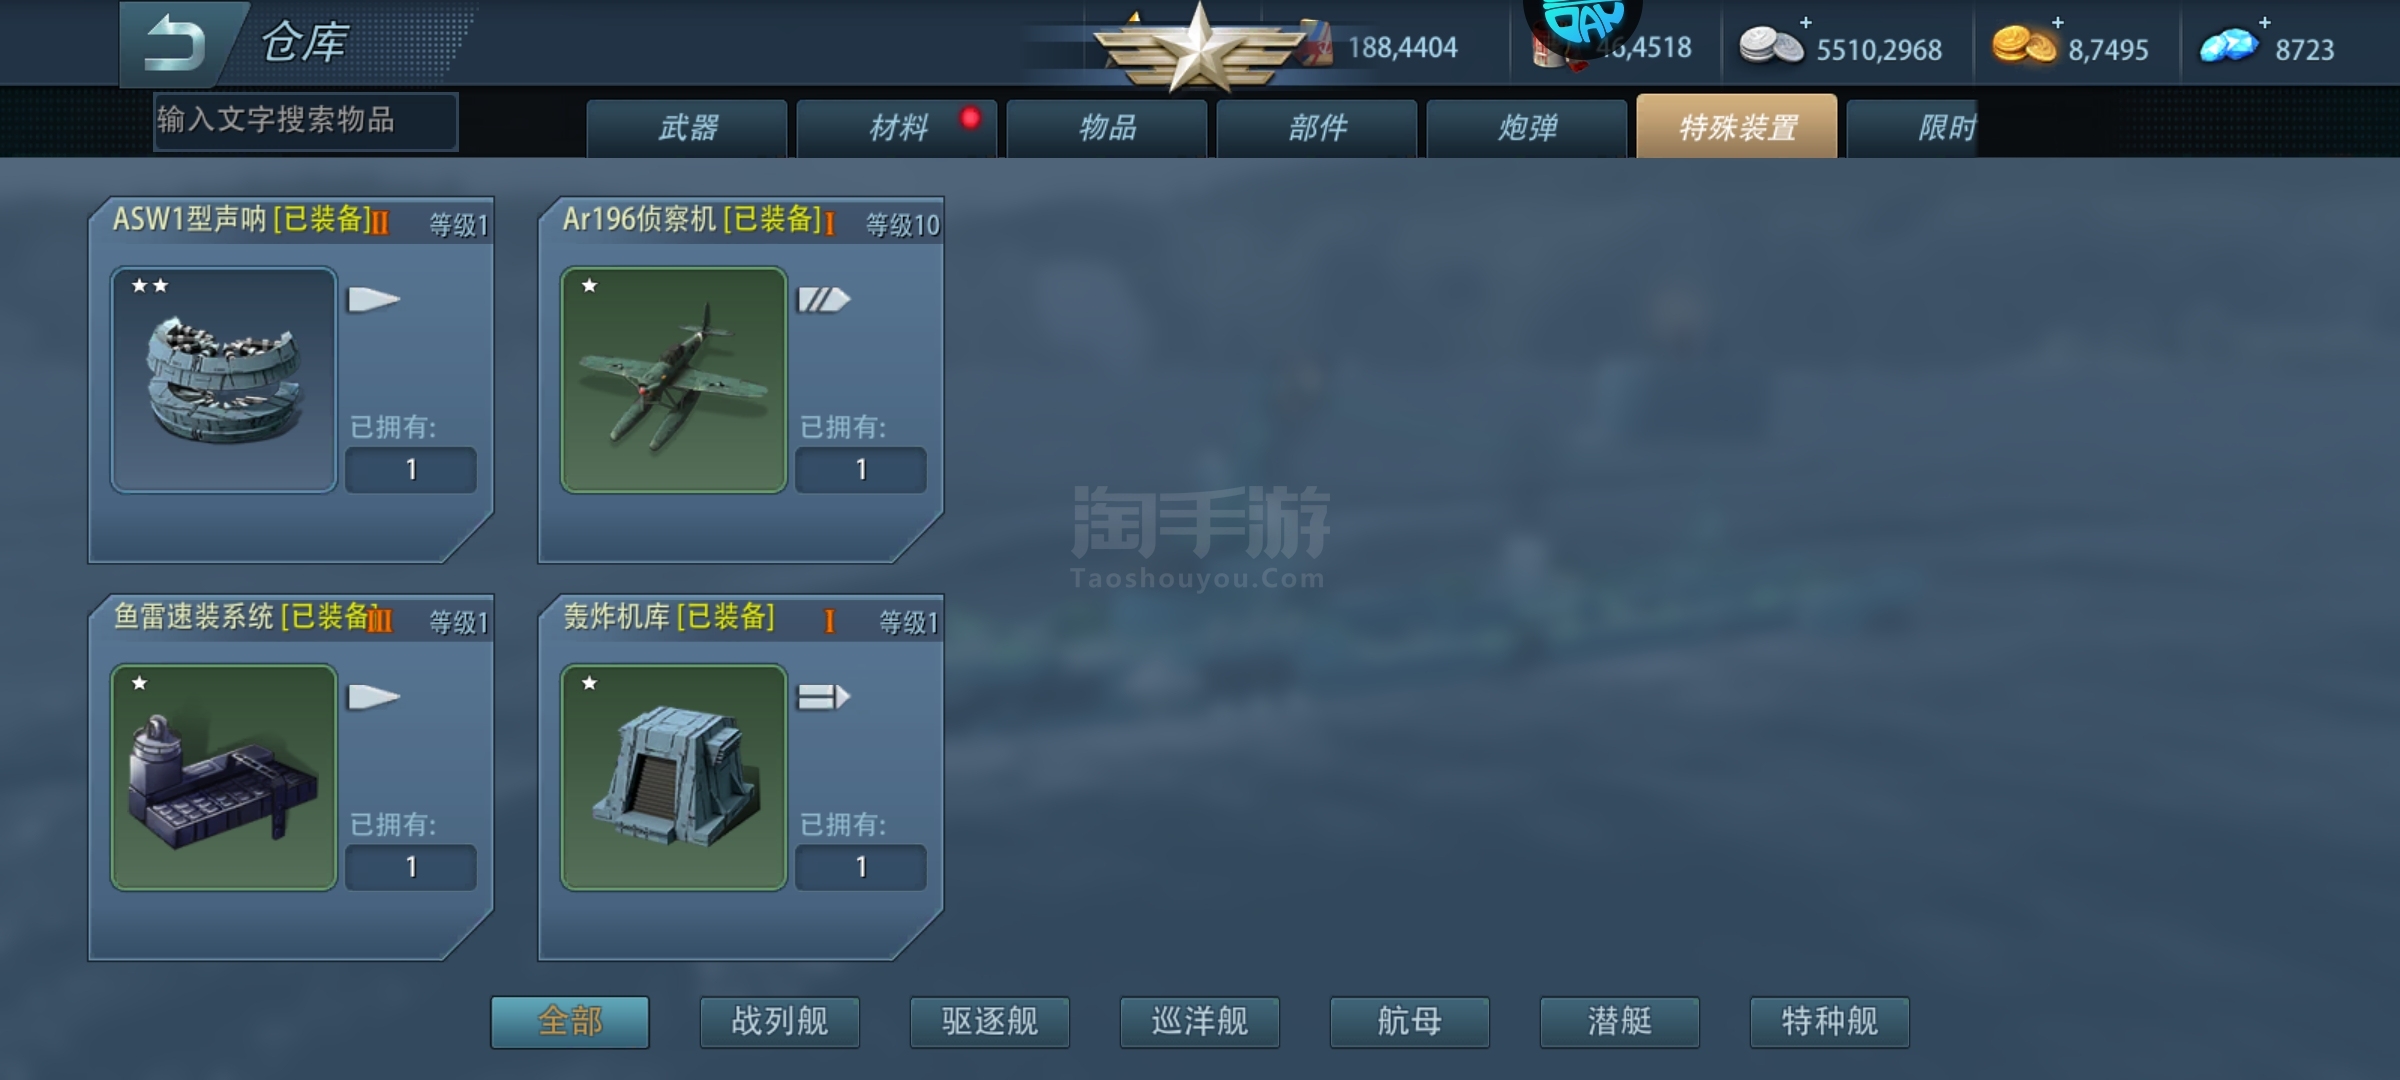Open the 轰炸机库 hangar icon
This screenshot has width=2400, height=1080.
(x=673, y=777)
